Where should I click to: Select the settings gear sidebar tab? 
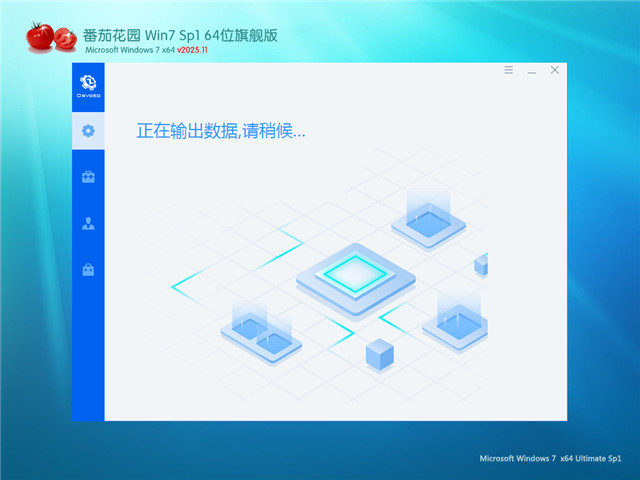pyautogui.click(x=88, y=131)
